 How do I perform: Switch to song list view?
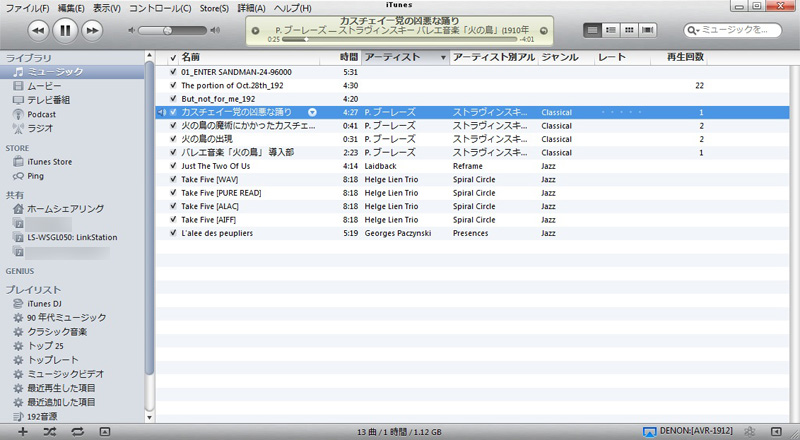point(592,30)
